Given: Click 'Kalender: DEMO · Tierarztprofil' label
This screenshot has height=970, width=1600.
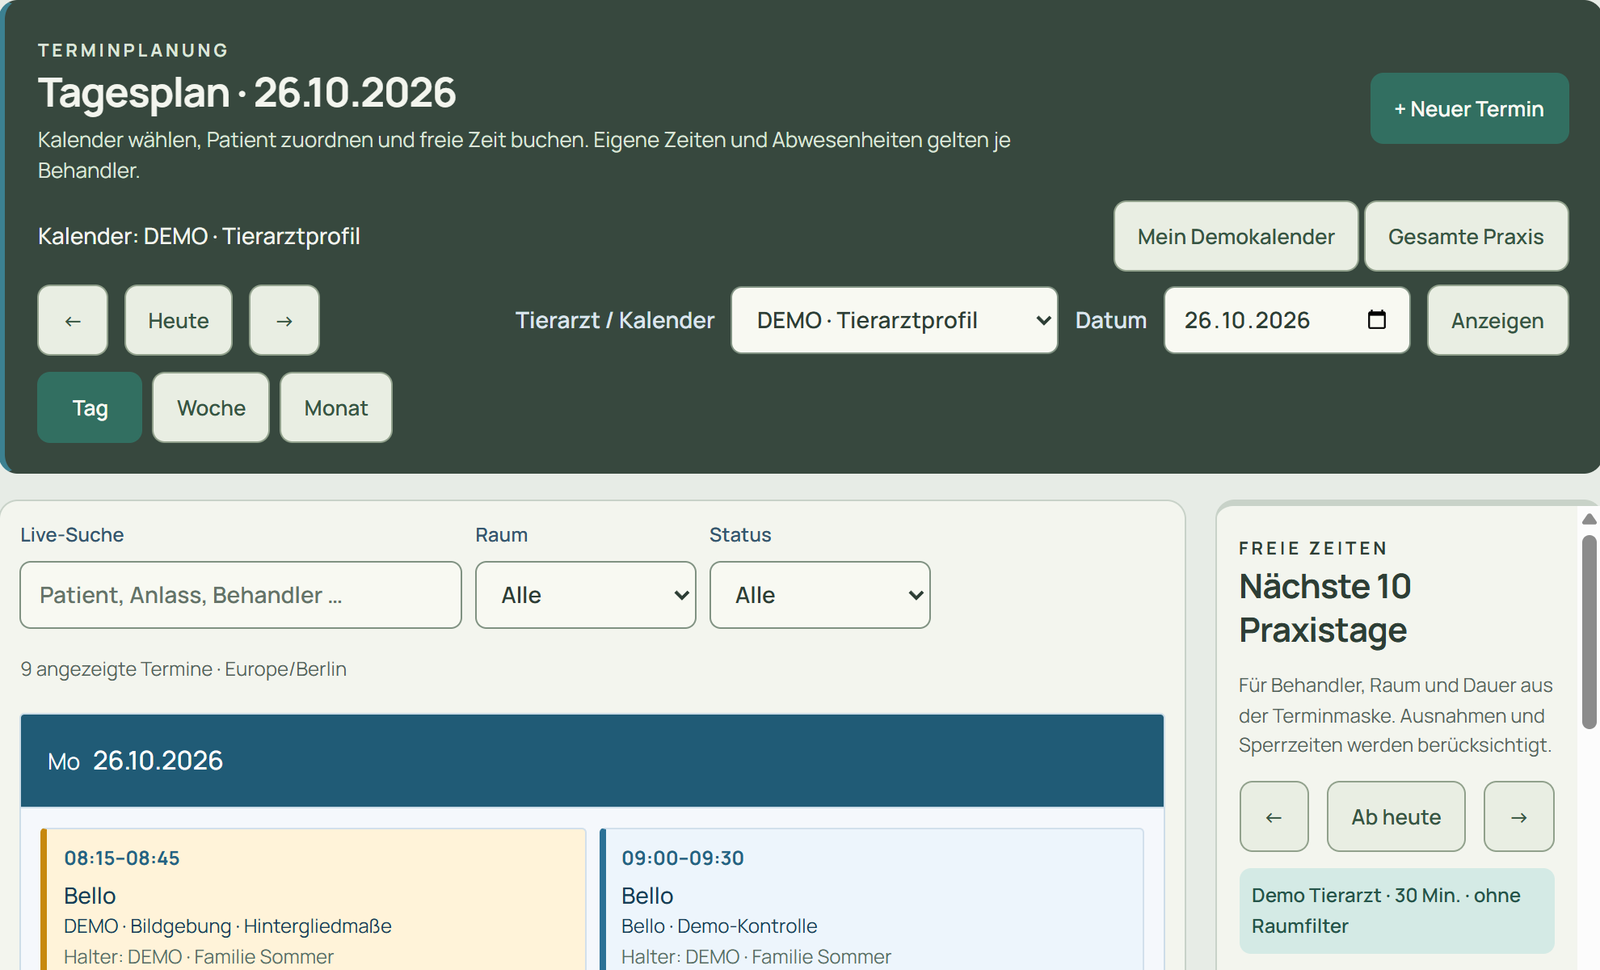Looking at the screenshot, I should coord(199,236).
